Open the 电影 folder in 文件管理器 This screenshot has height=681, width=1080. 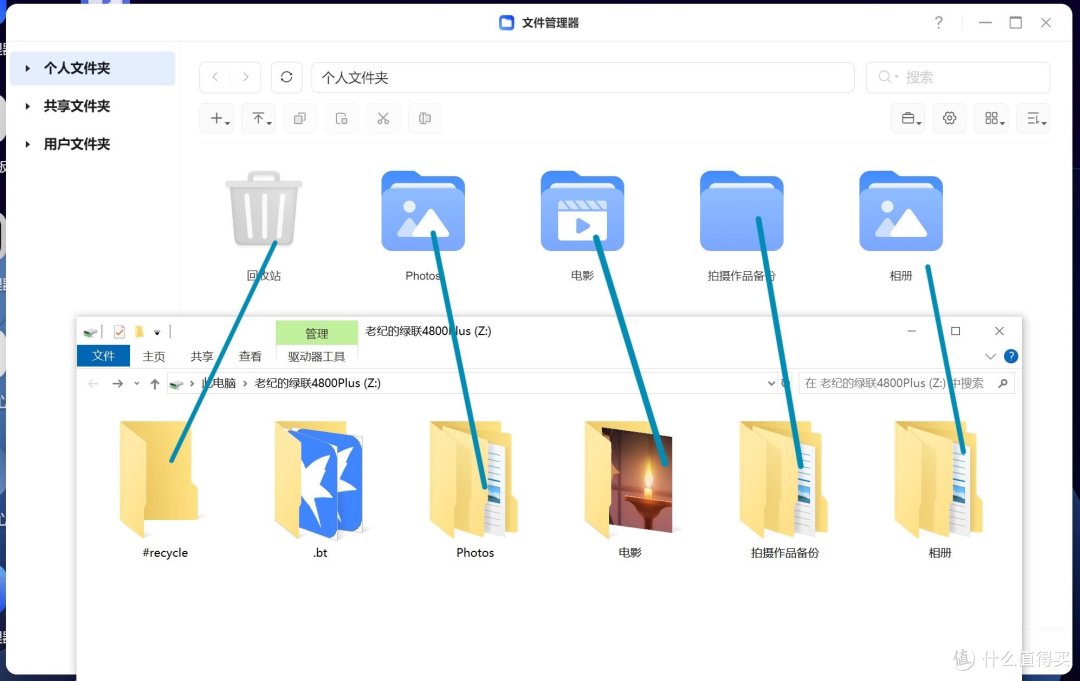[x=582, y=211]
